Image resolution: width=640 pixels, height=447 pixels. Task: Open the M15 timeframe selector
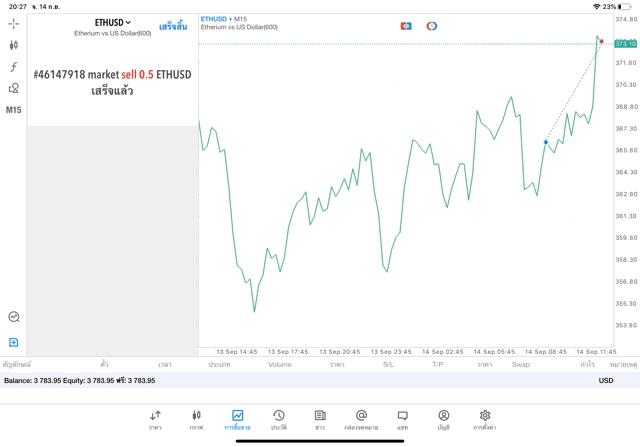14,110
